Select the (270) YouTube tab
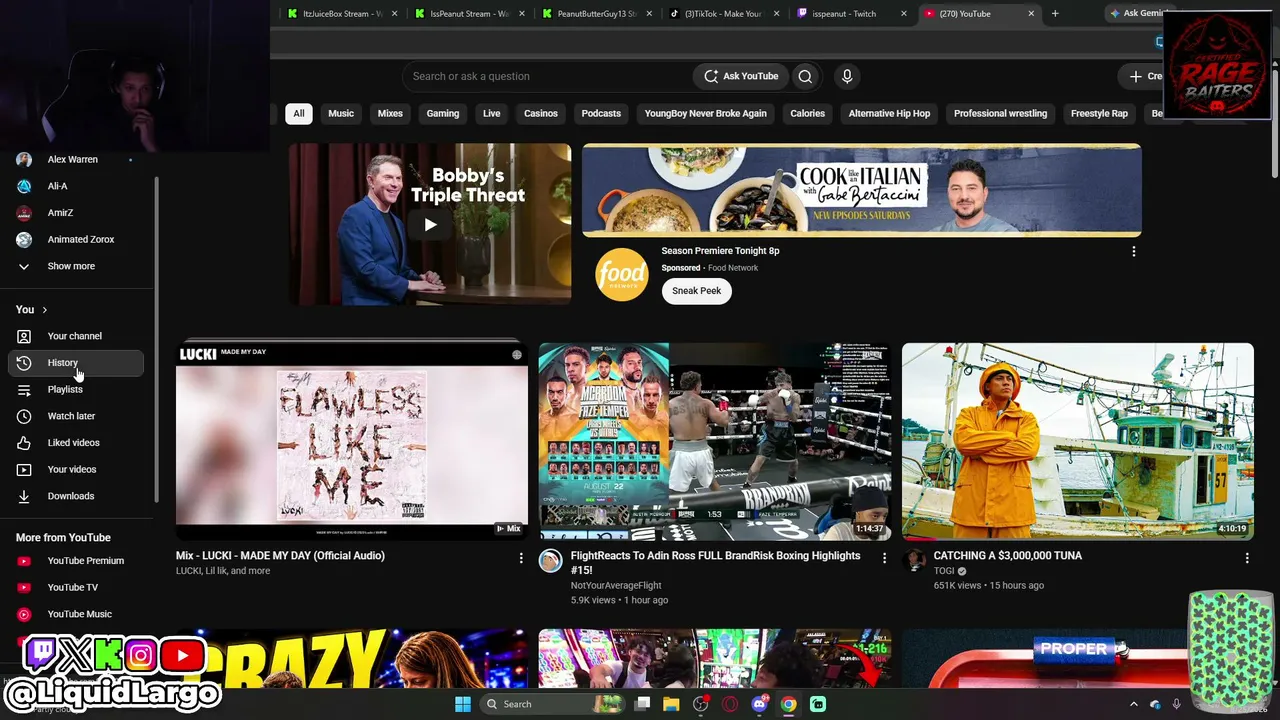The image size is (1280, 720). tap(979, 14)
